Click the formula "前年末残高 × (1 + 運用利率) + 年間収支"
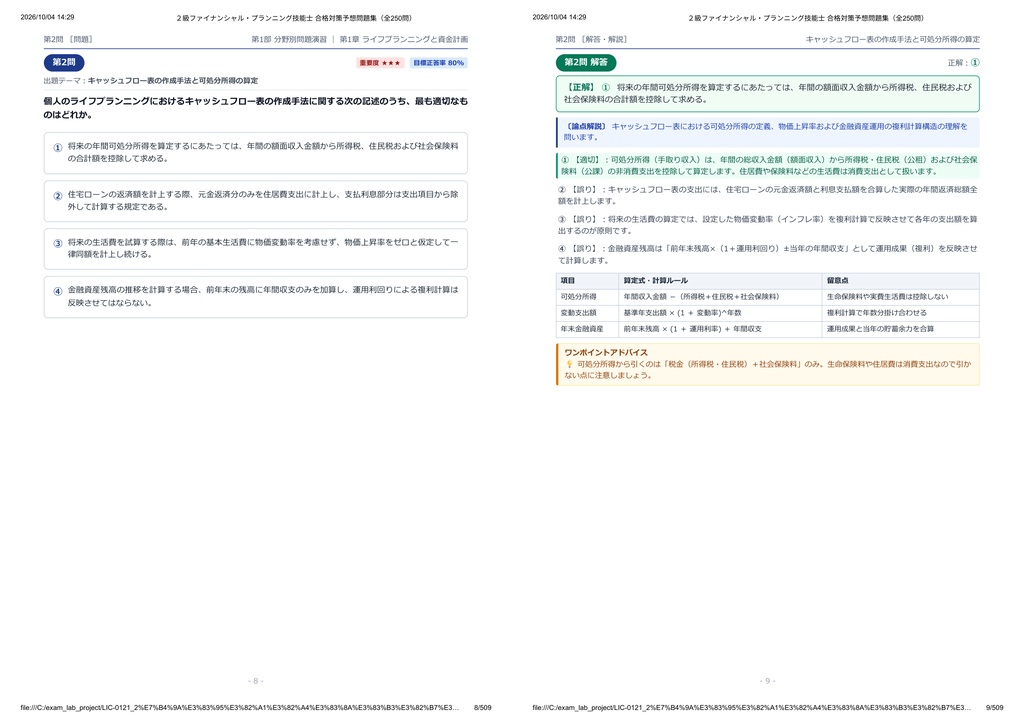Screen dimensions: 1024x724 tap(692, 329)
